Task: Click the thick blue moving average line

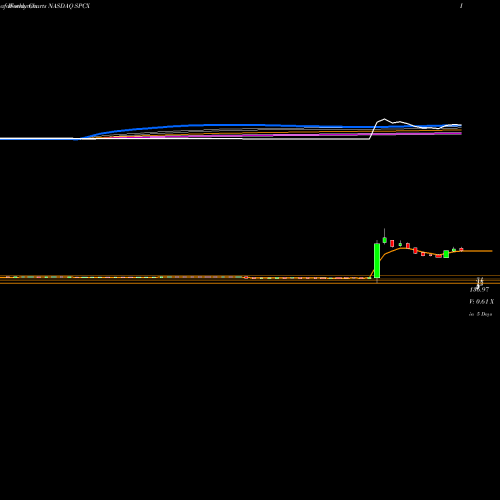Action: click(233, 125)
